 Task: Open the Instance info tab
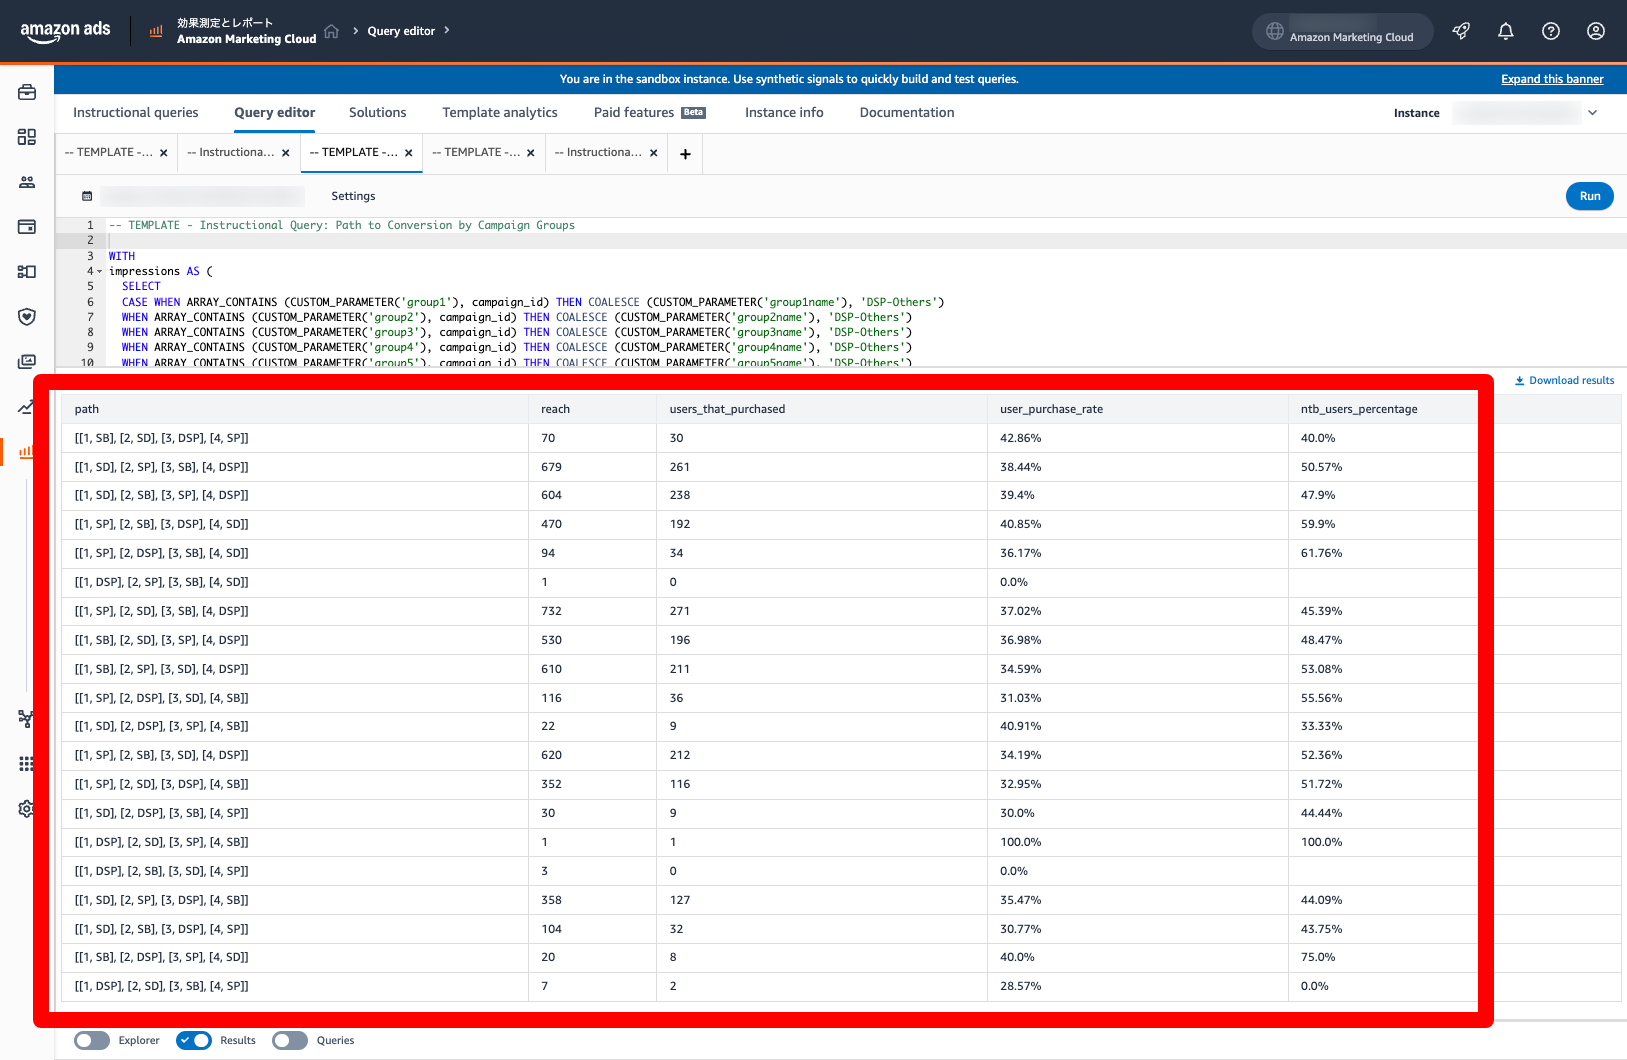[x=783, y=113]
